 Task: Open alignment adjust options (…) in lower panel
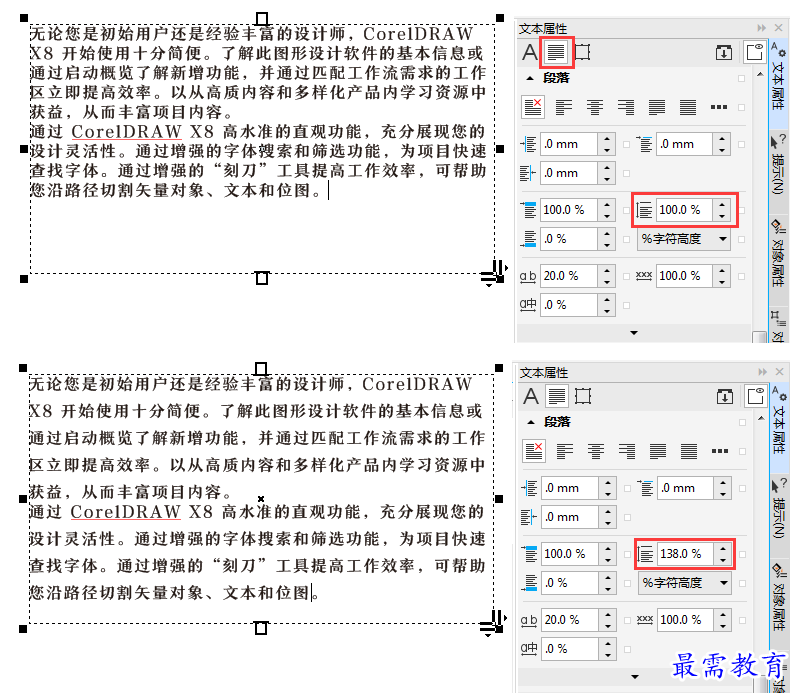[x=720, y=451]
